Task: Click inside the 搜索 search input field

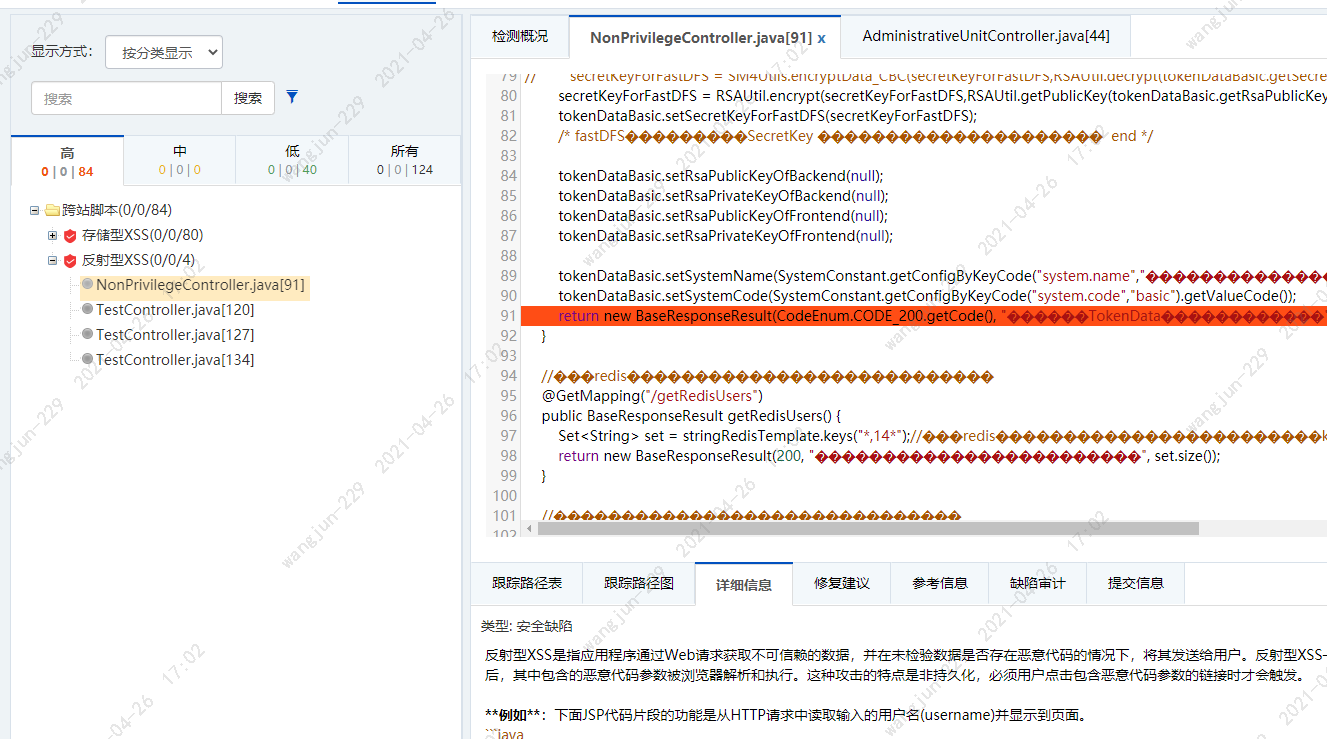Action: pyautogui.click(x=125, y=98)
